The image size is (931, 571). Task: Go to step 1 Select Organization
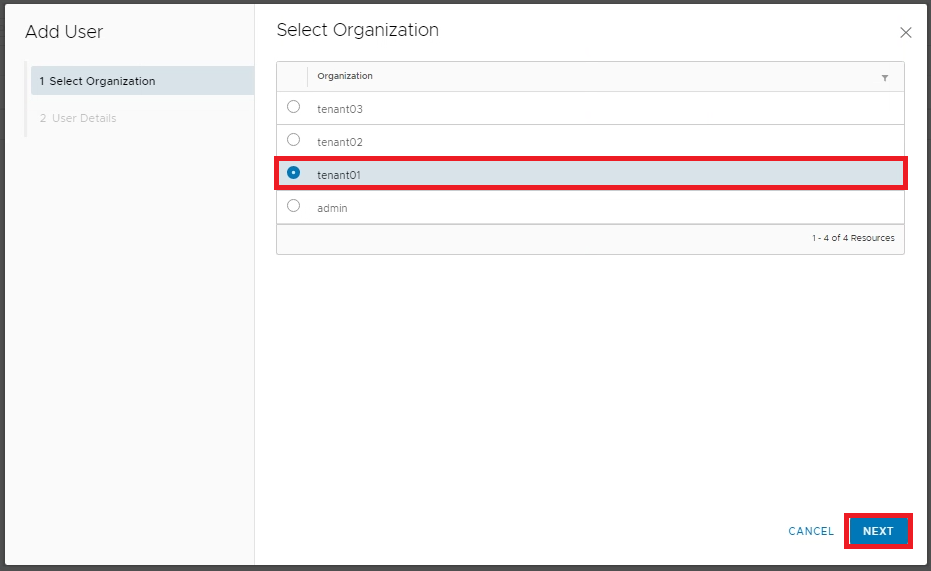point(98,81)
